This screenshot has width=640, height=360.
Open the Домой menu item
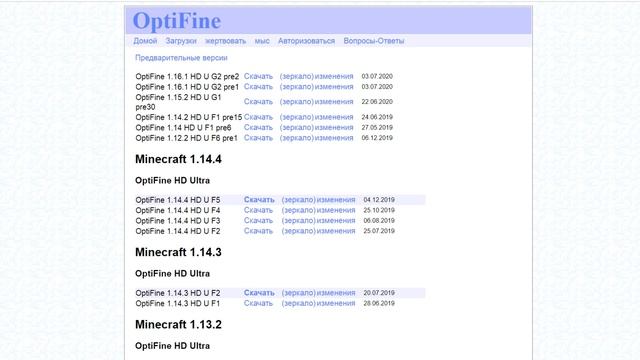[x=145, y=41]
